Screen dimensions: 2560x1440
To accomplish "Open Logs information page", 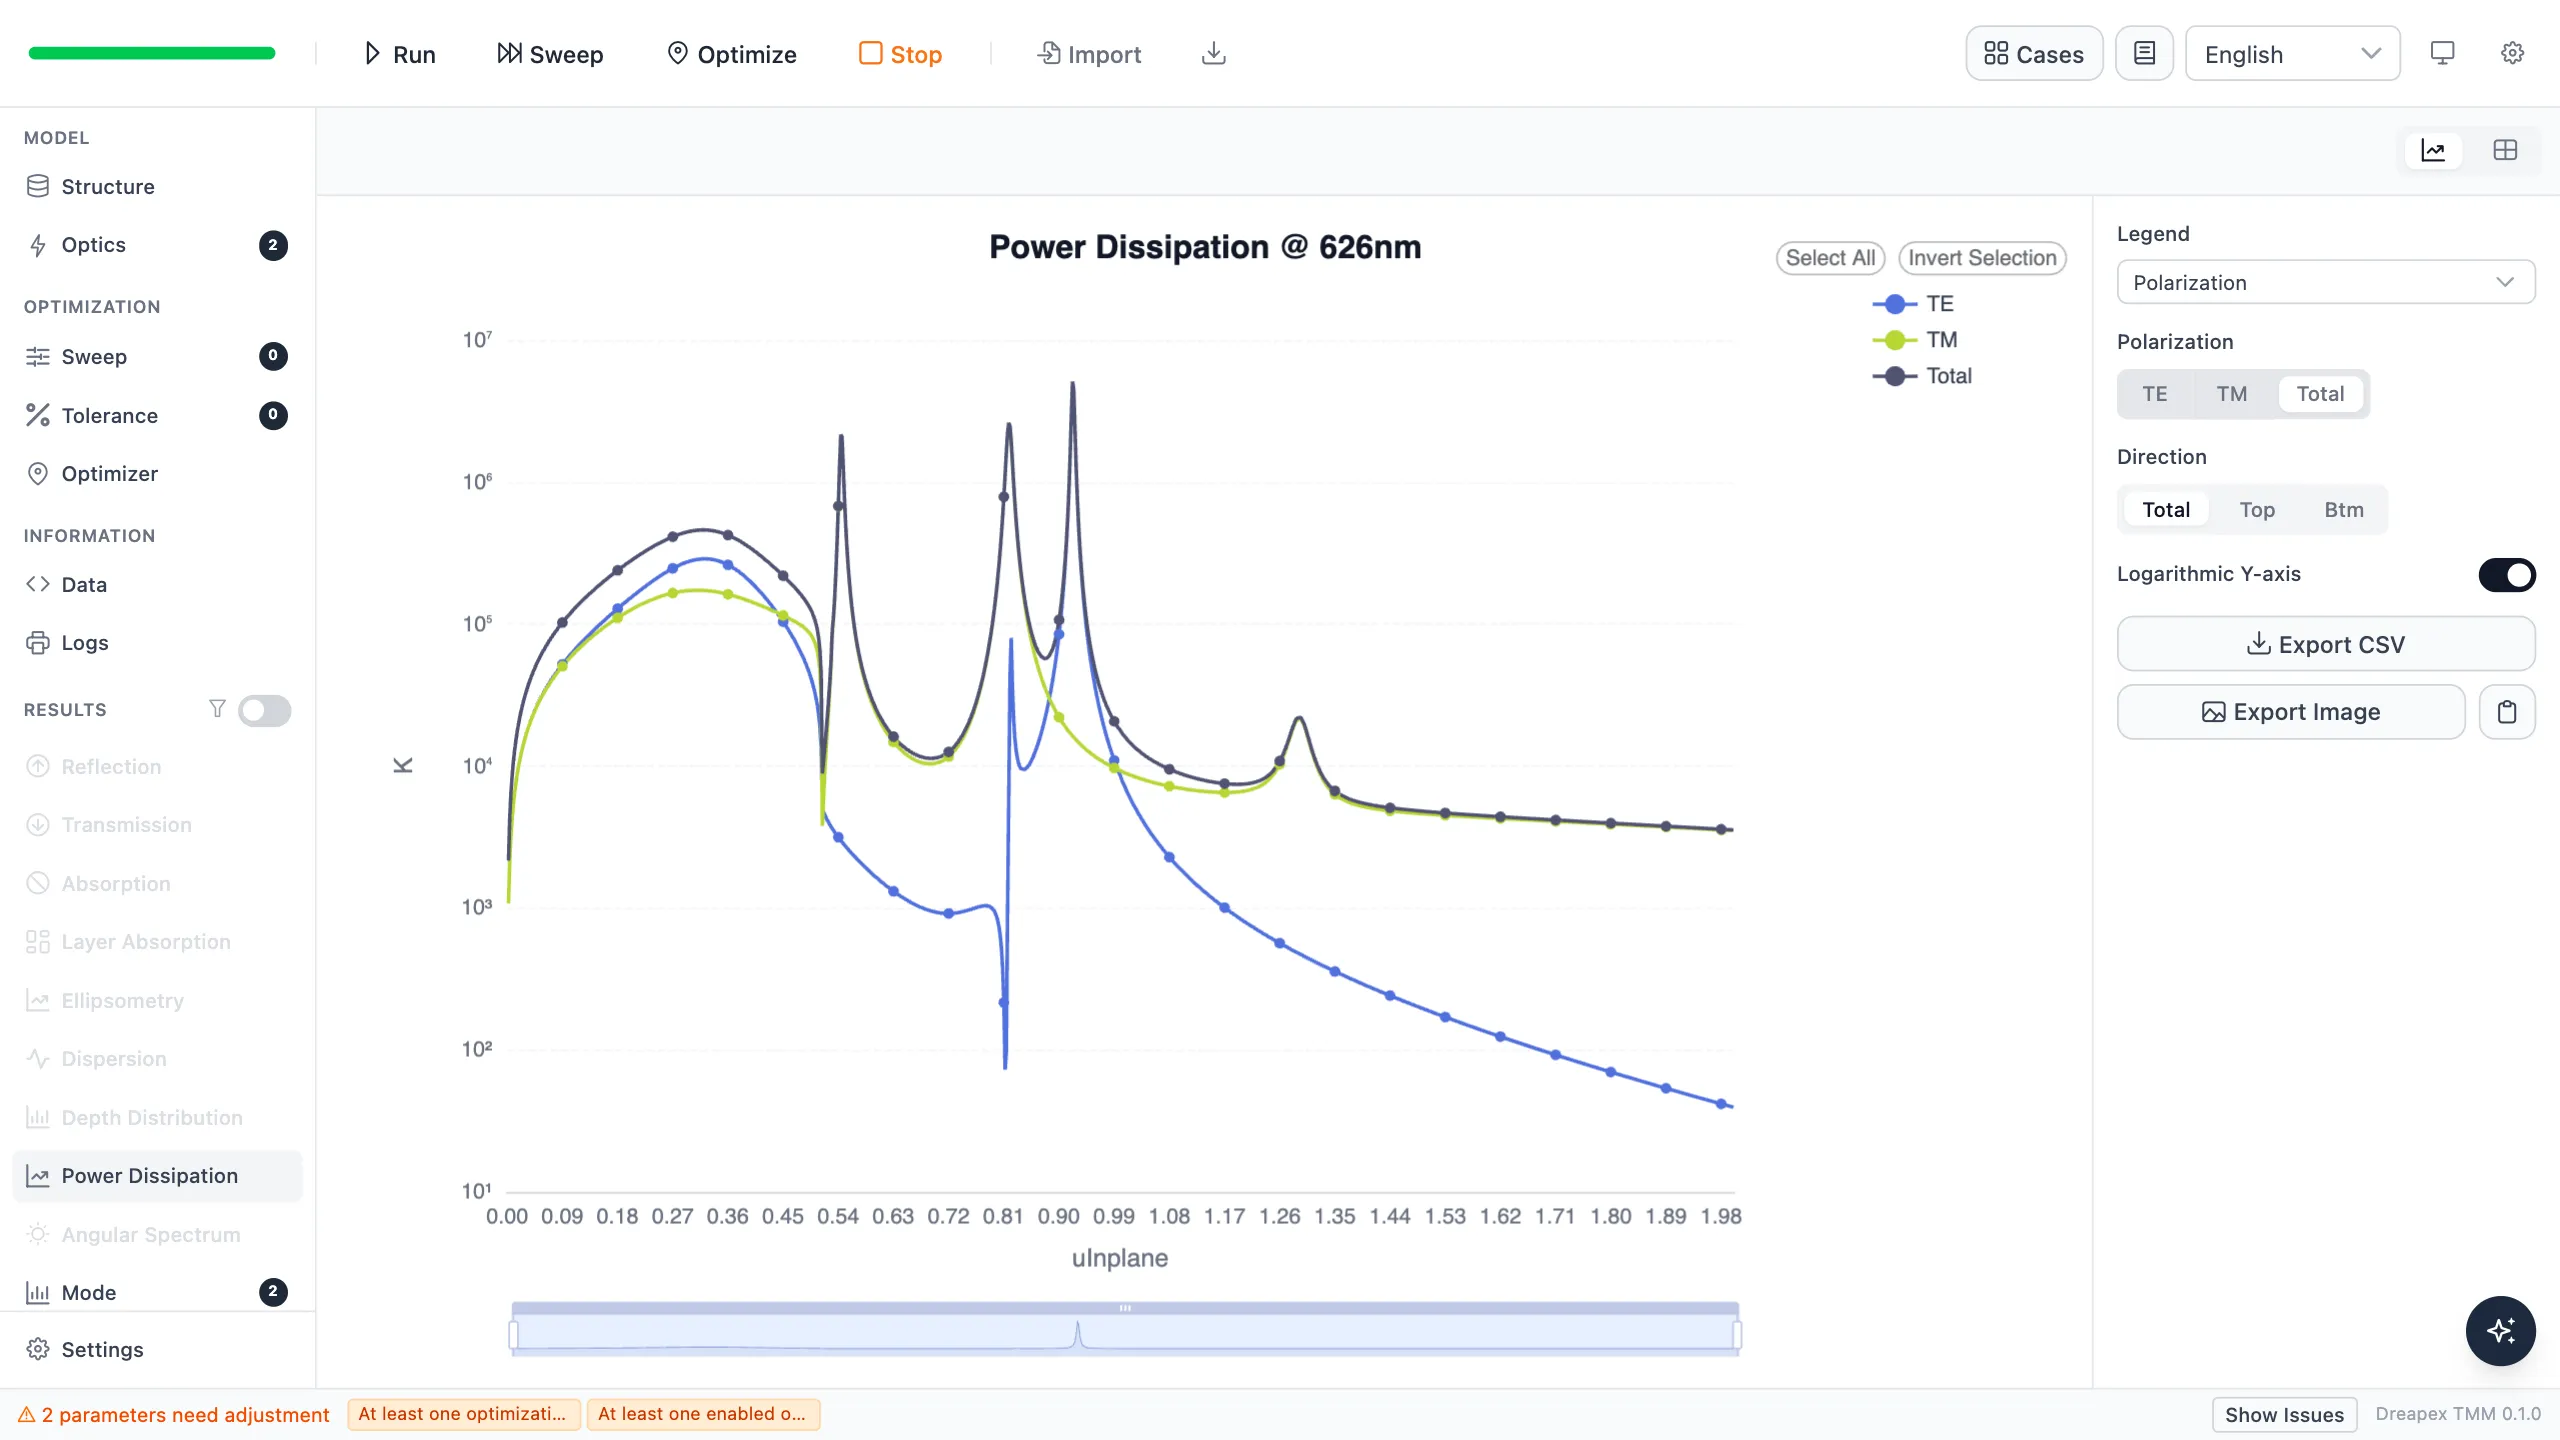I will (x=158, y=643).
